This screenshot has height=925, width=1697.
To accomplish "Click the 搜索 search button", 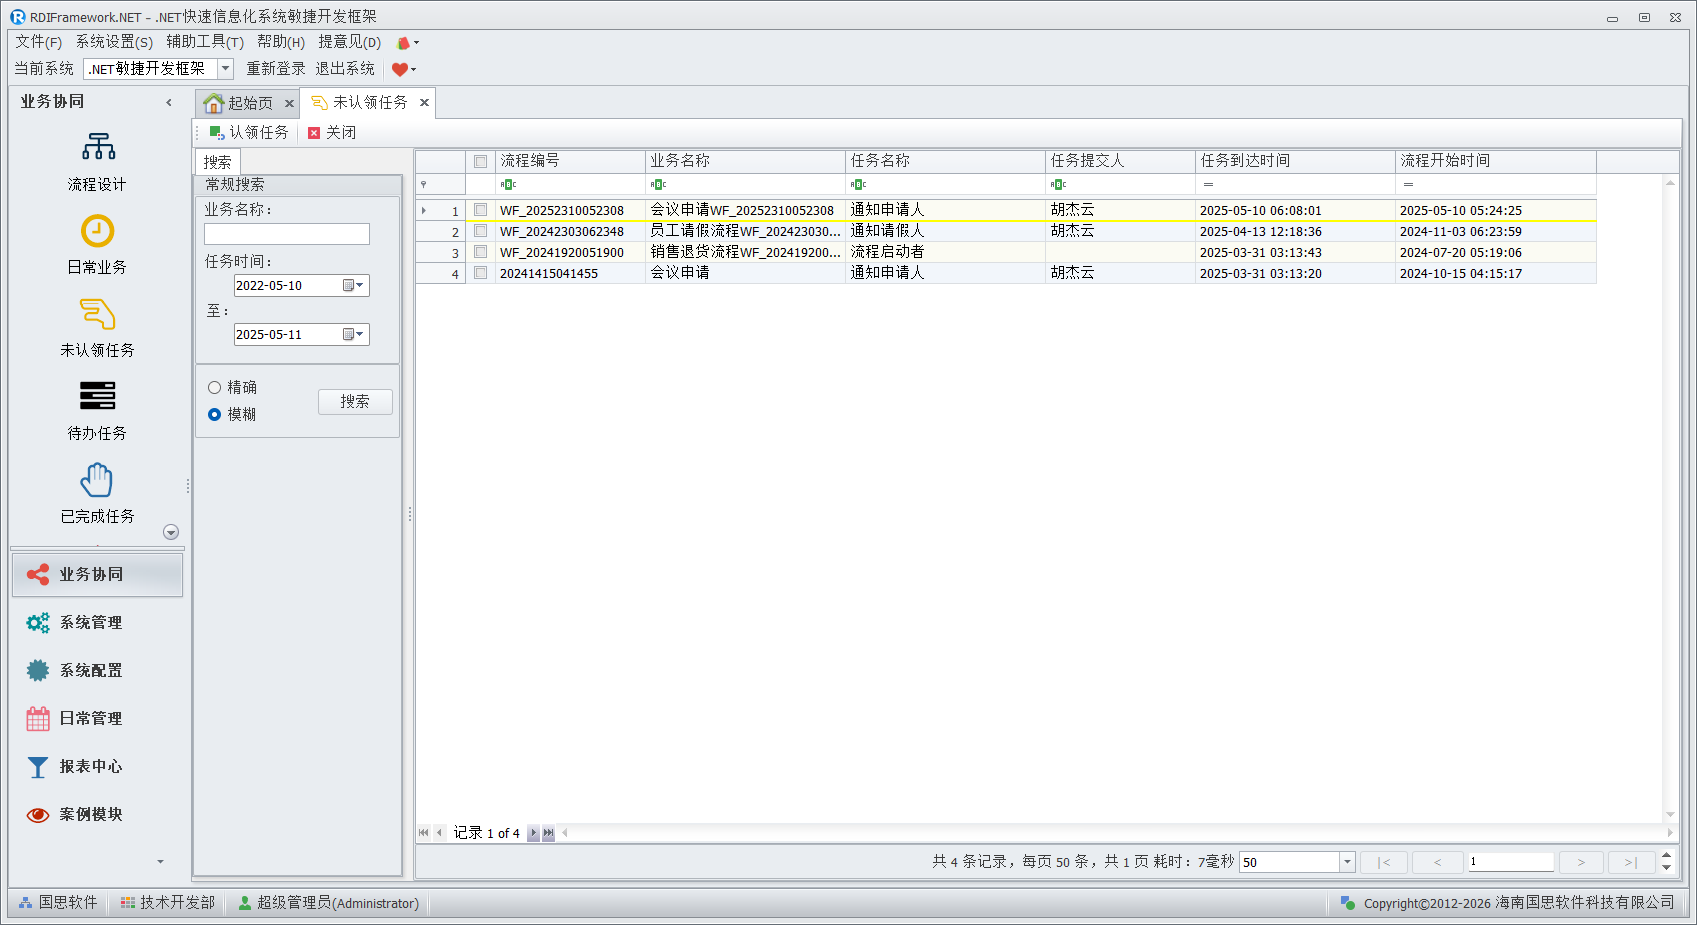I will pos(355,402).
